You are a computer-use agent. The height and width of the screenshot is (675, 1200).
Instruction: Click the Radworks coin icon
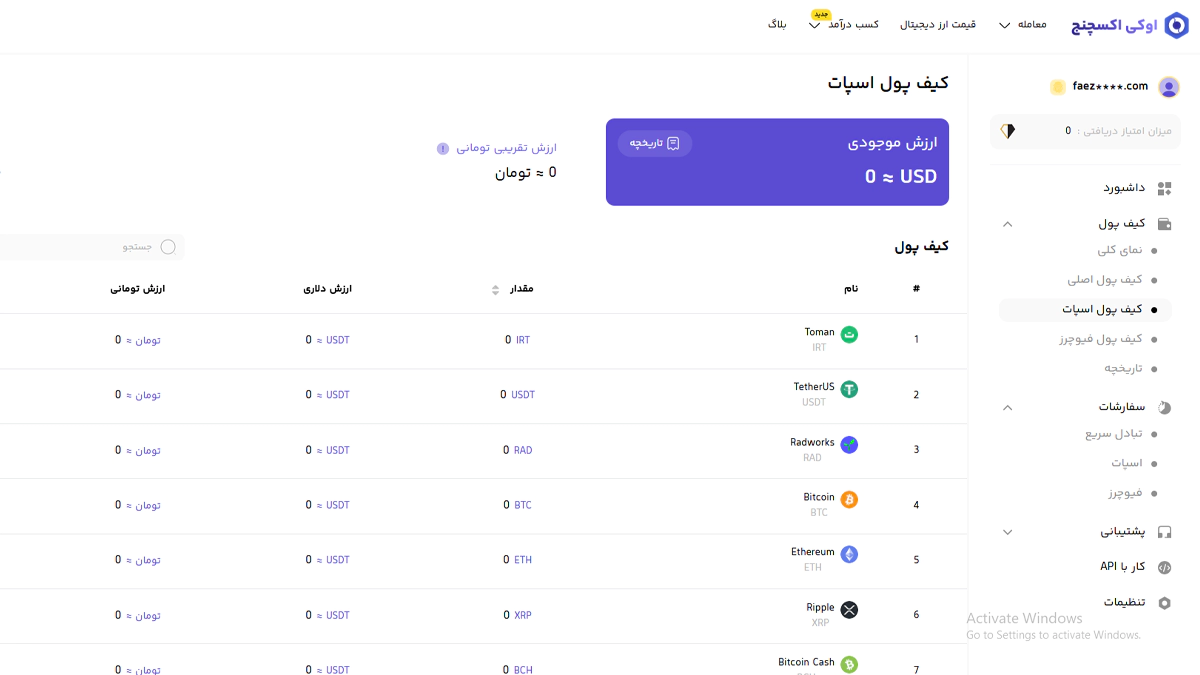click(849, 444)
